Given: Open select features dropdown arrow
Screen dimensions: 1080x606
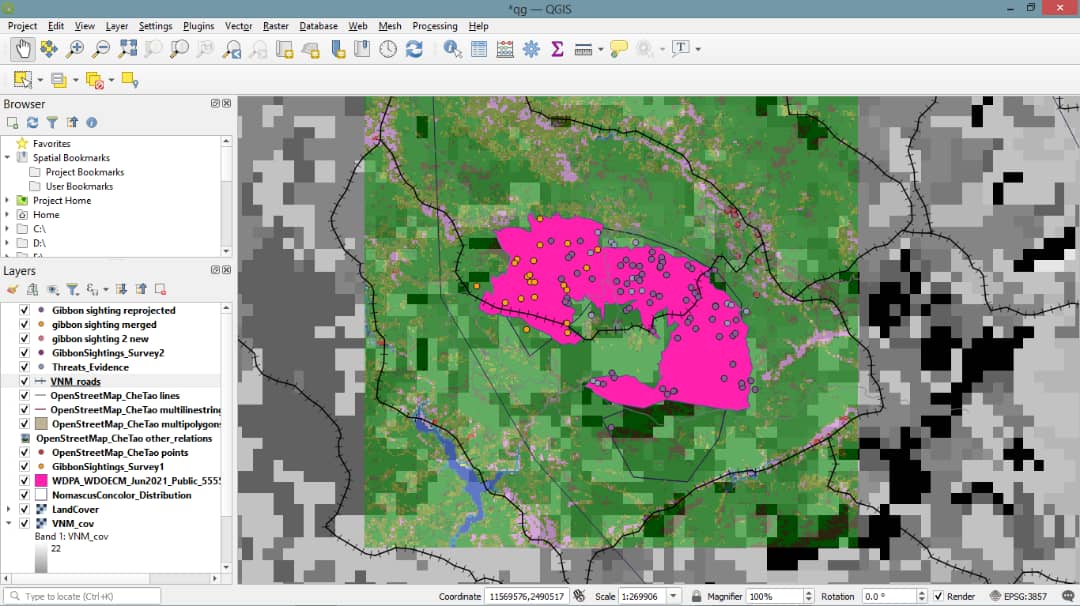Looking at the screenshot, I should tap(40, 81).
